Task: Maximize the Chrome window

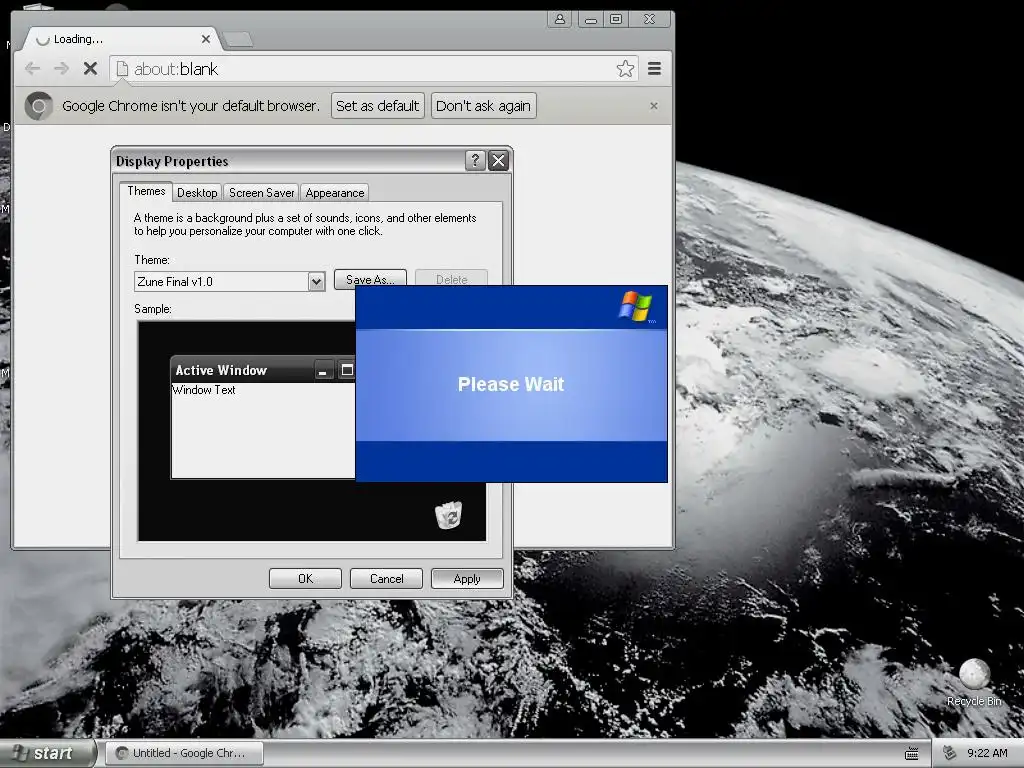Action: coord(616,20)
